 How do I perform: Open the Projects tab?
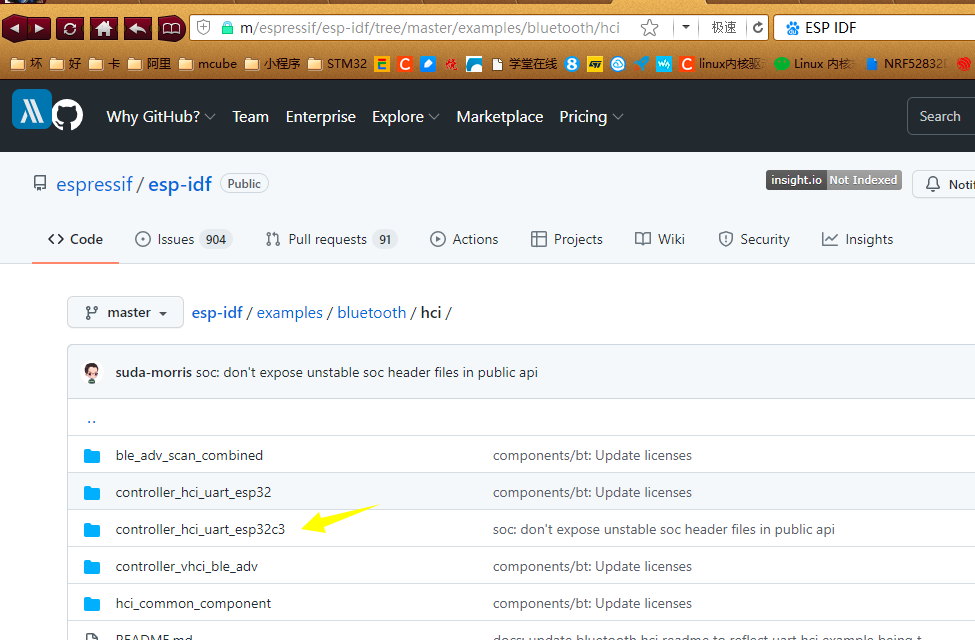(x=566, y=239)
